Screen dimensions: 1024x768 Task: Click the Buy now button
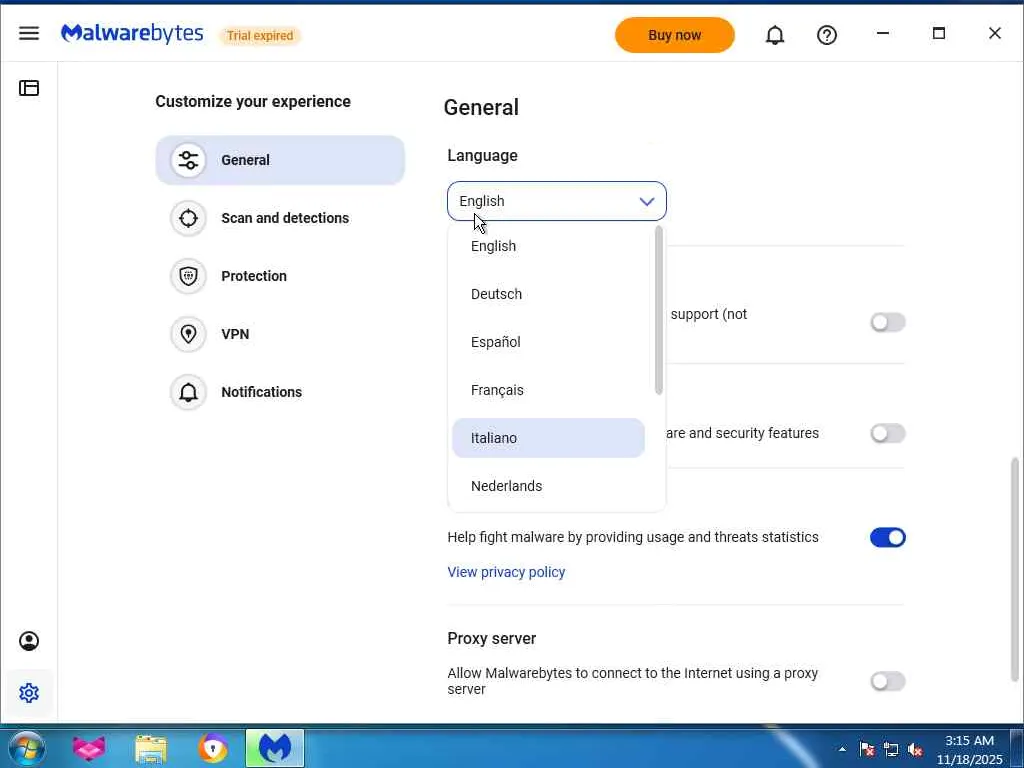pos(675,35)
